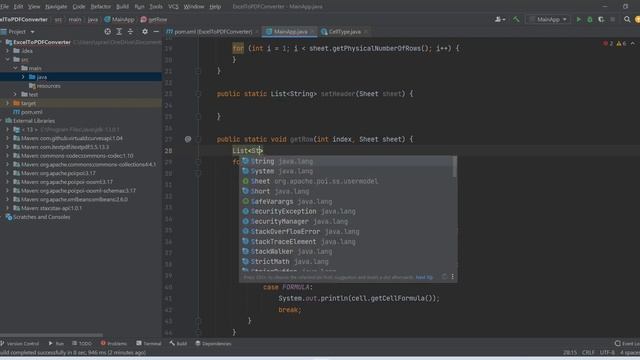Click the Stop square icon in toolbar
The image size is (640, 360).
tap(613, 19)
